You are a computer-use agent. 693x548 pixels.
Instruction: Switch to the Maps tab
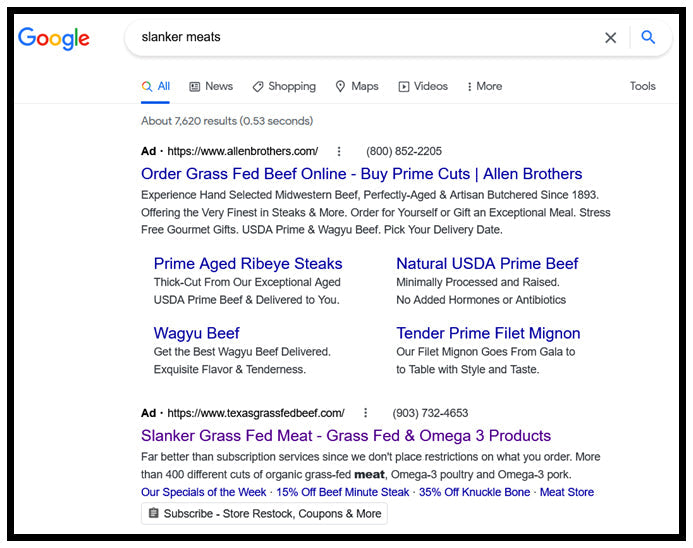click(x=357, y=87)
